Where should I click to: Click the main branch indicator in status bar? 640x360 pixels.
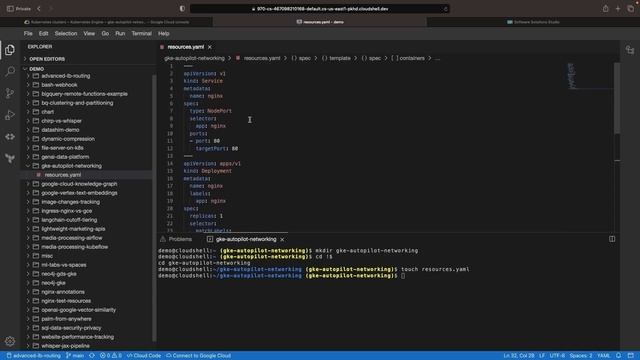click(x=75, y=356)
